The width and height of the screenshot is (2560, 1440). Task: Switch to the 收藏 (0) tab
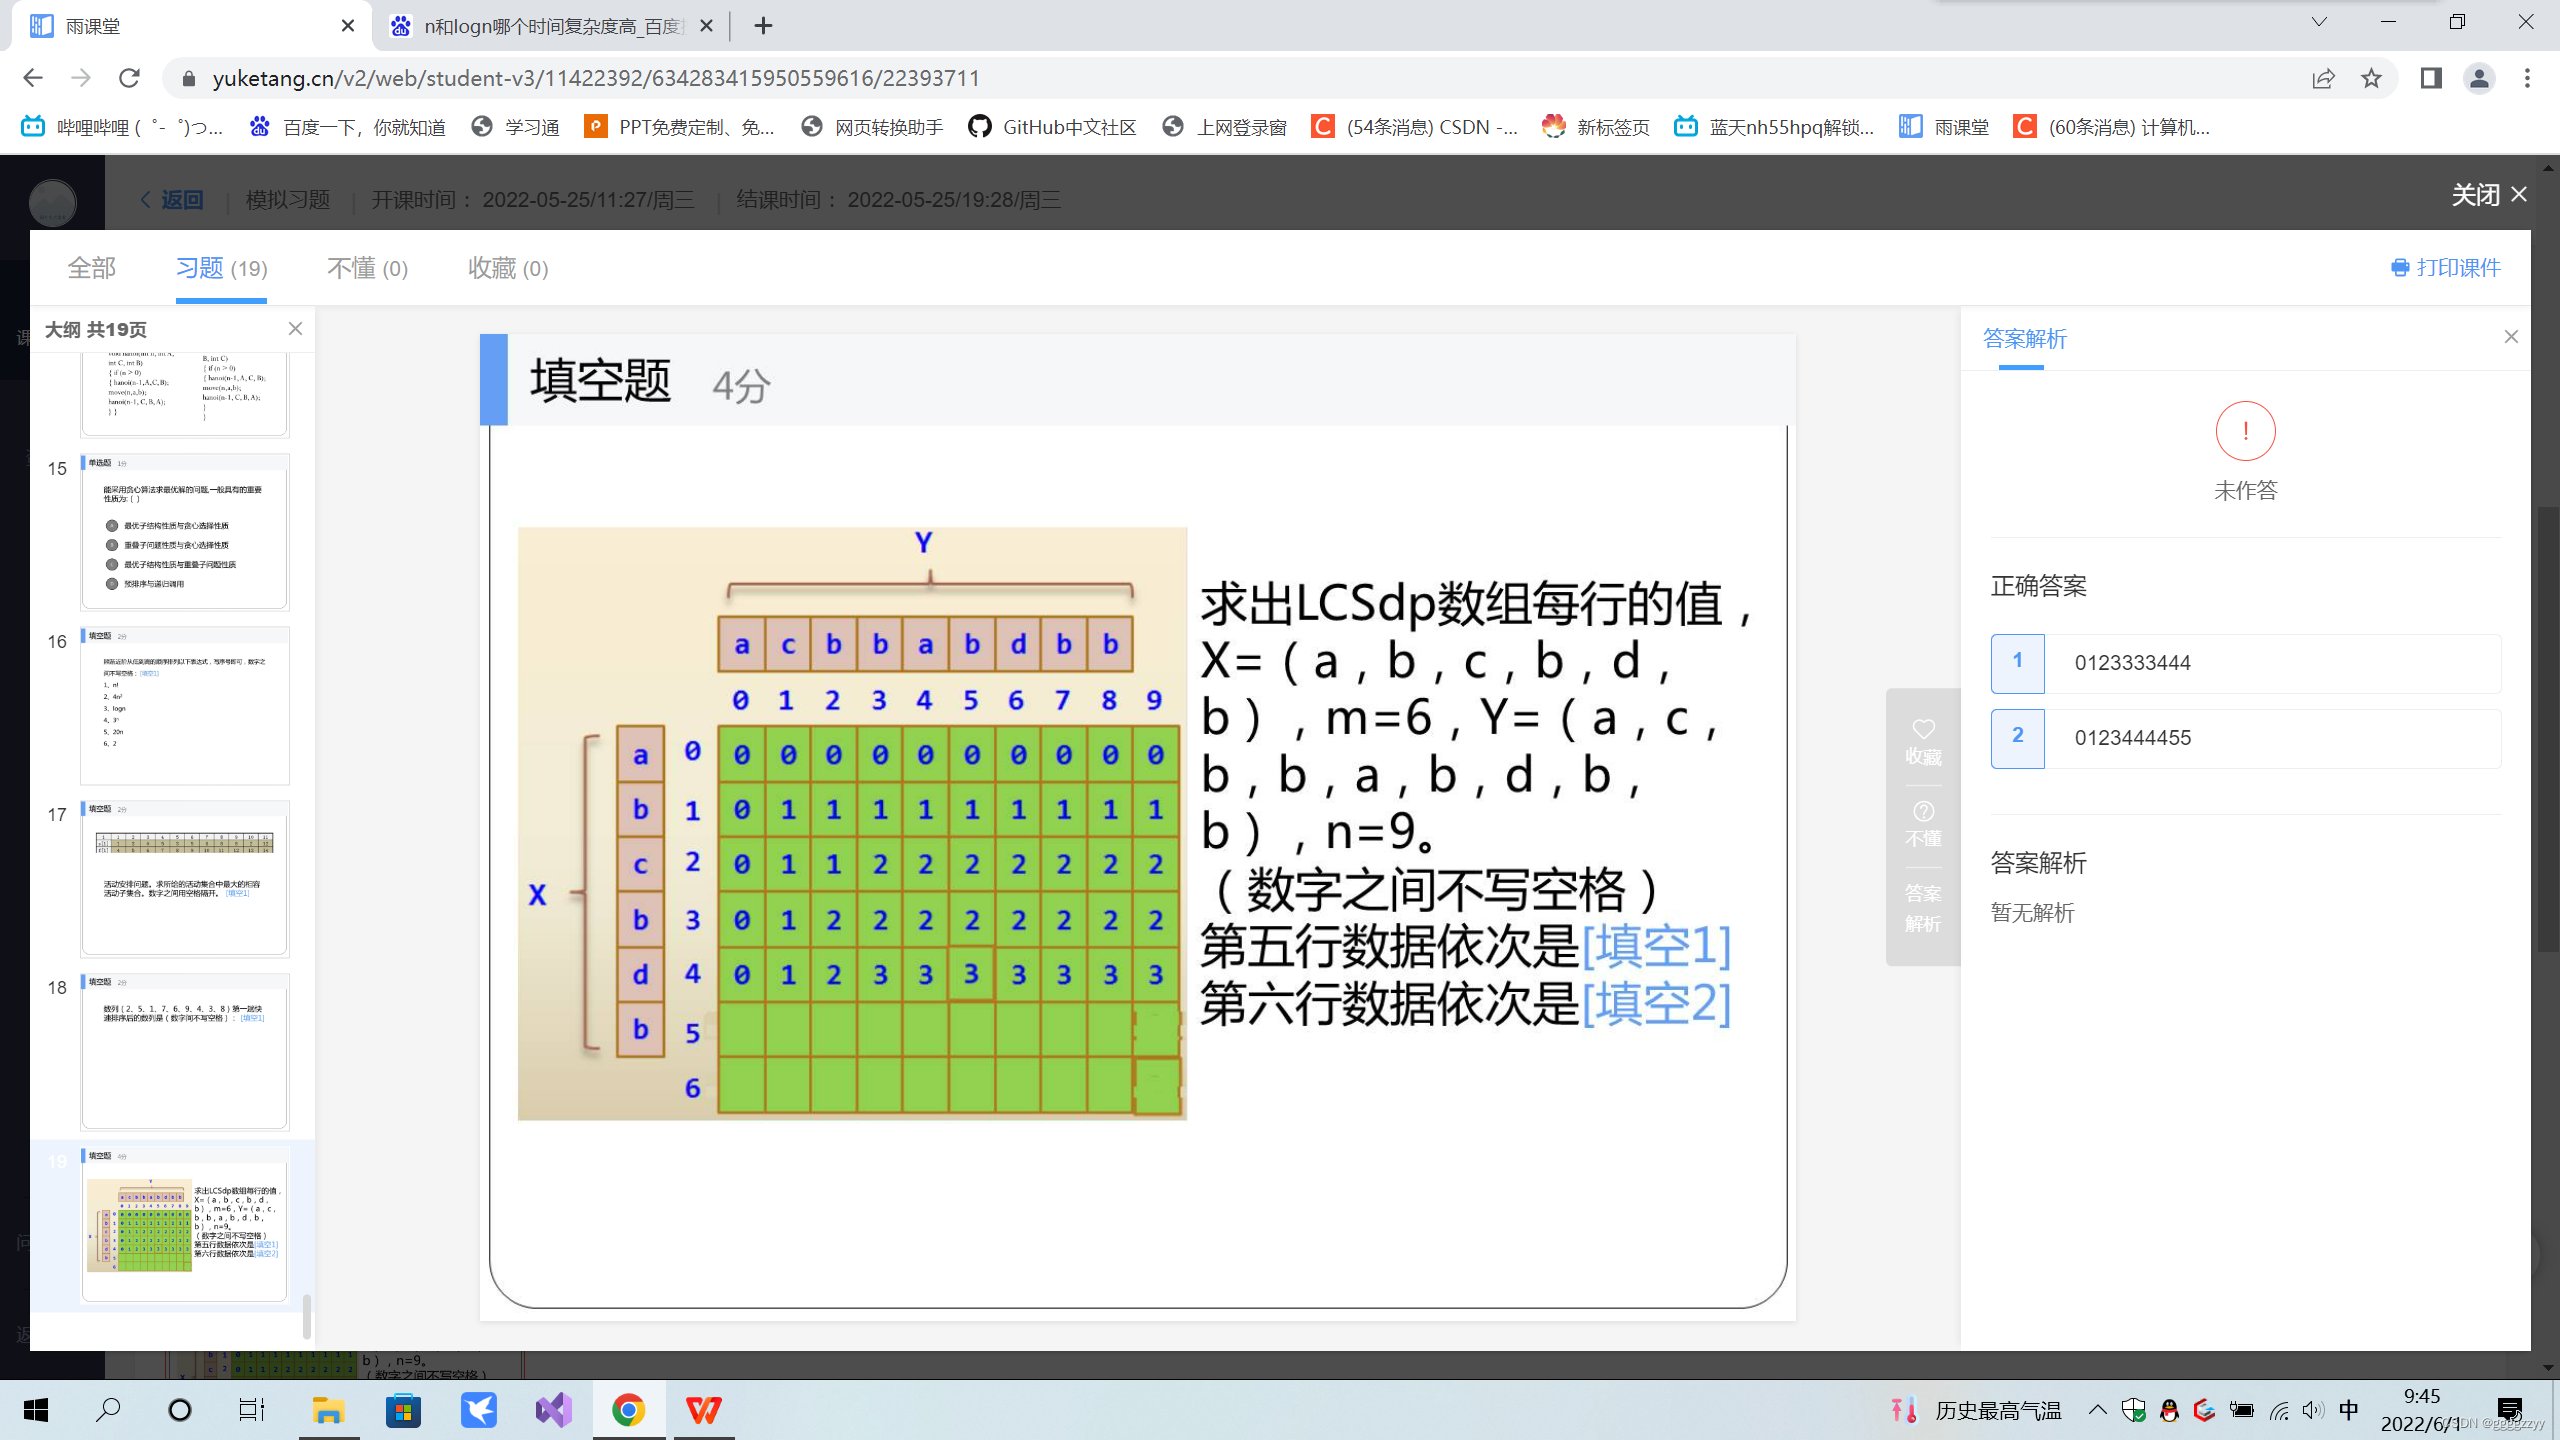click(508, 268)
